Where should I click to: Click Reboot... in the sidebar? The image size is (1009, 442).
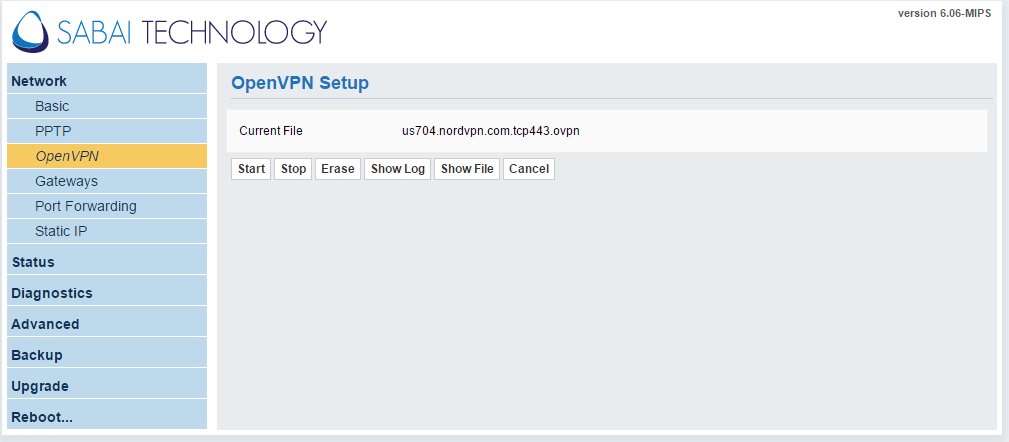pyautogui.click(x=42, y=417)
